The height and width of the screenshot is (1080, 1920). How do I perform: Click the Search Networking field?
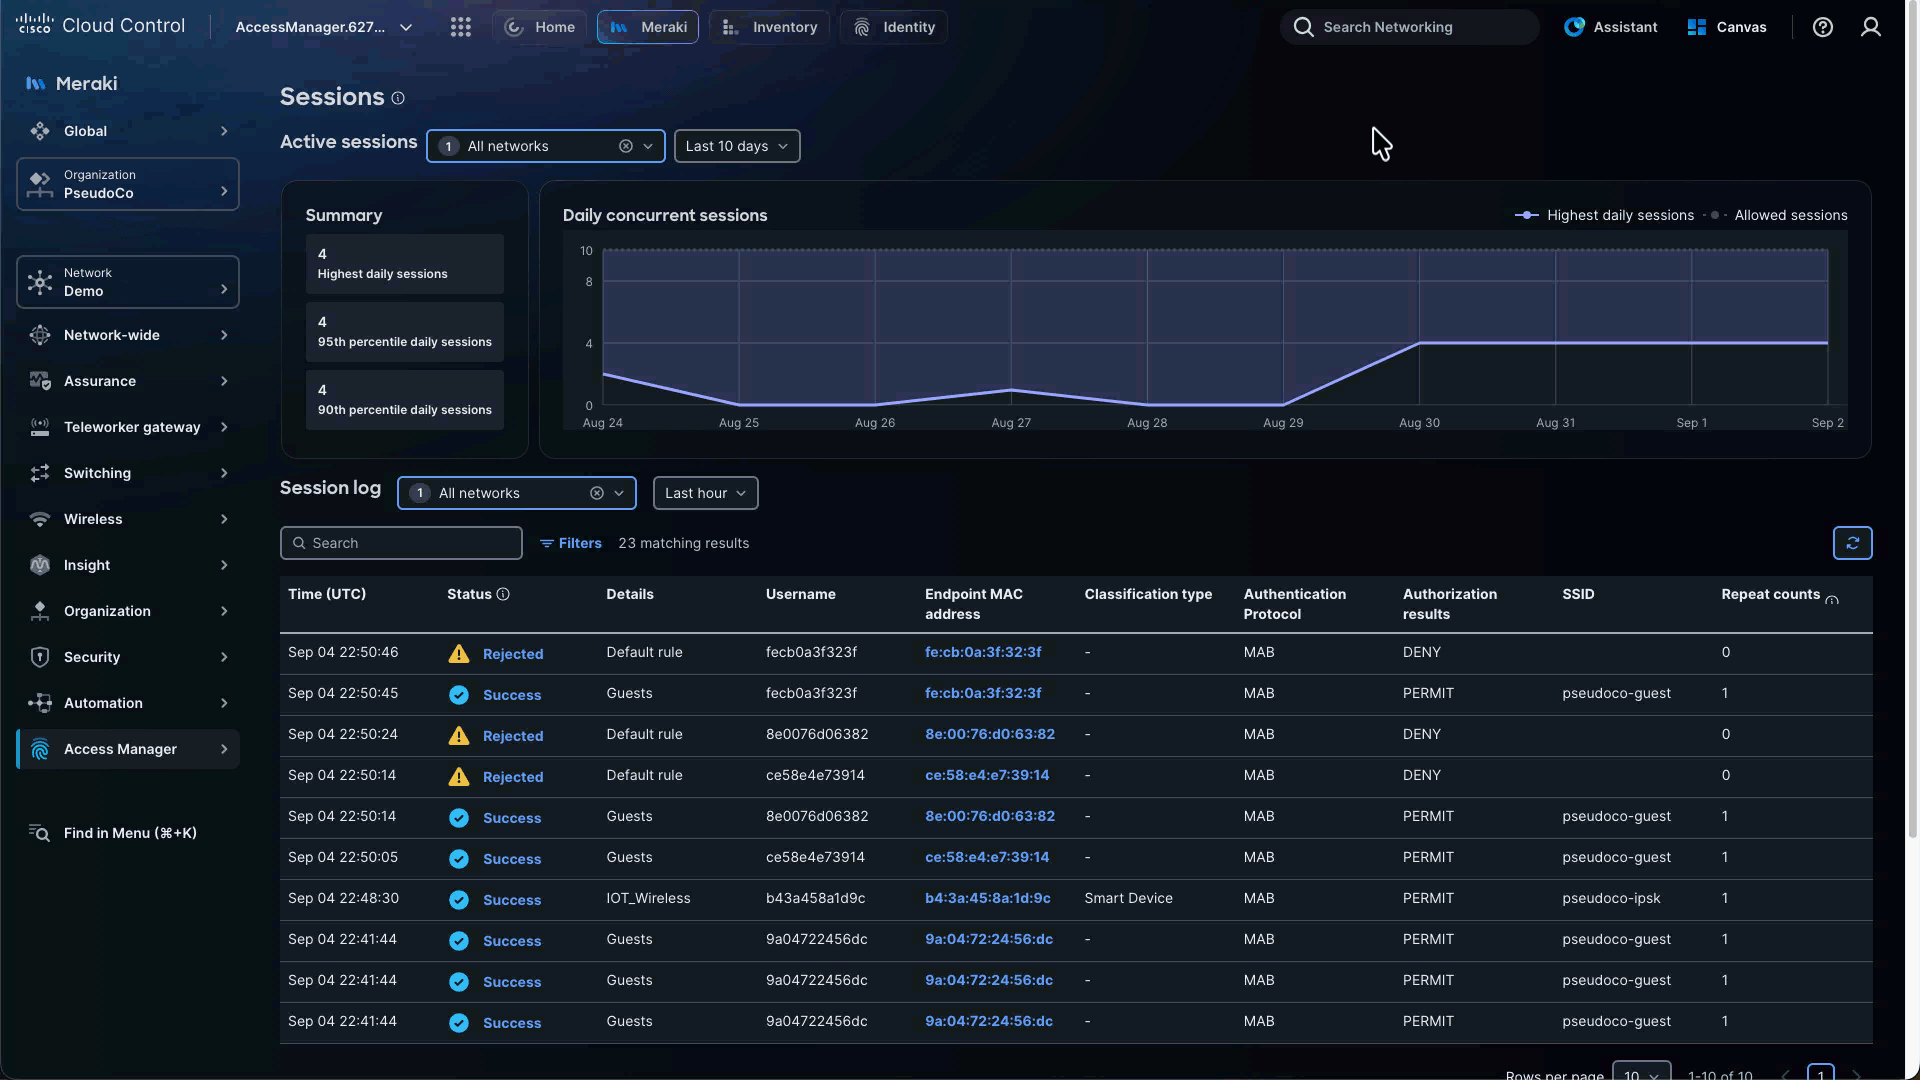[1410, 27]
